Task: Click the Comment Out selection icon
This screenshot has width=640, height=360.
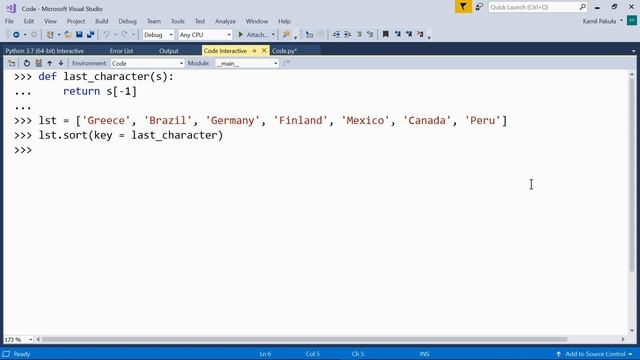Action: click(x=359, y=35)
